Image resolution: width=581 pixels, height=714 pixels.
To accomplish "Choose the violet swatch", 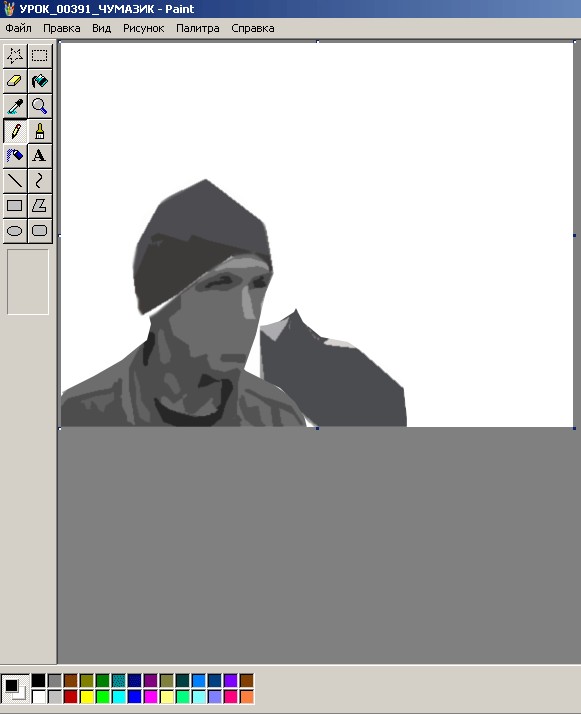I will [x=230, y=681].
